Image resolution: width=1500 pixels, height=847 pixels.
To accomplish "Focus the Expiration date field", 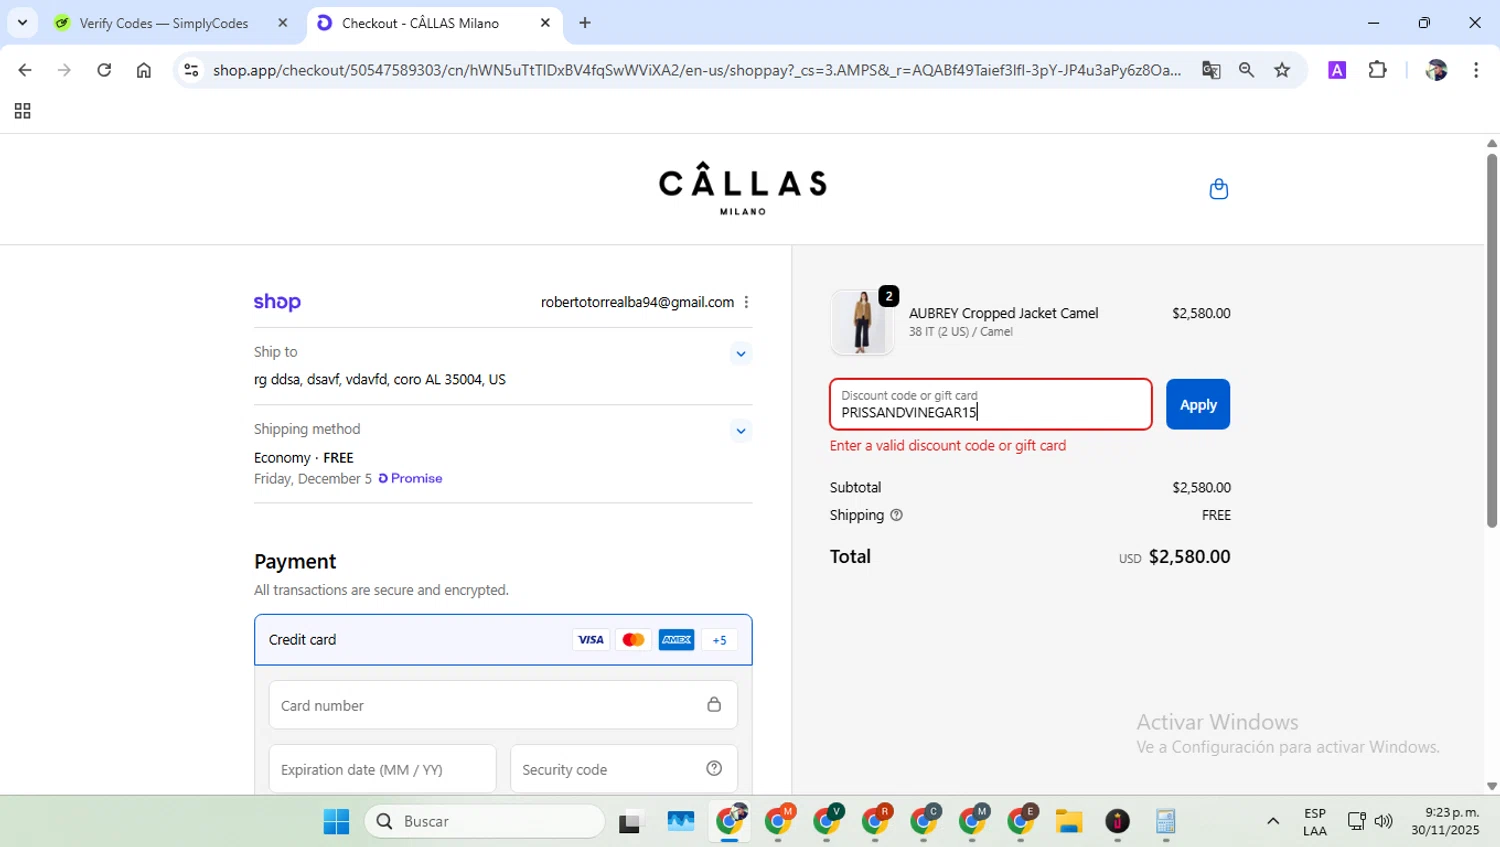I will [382, 769].
